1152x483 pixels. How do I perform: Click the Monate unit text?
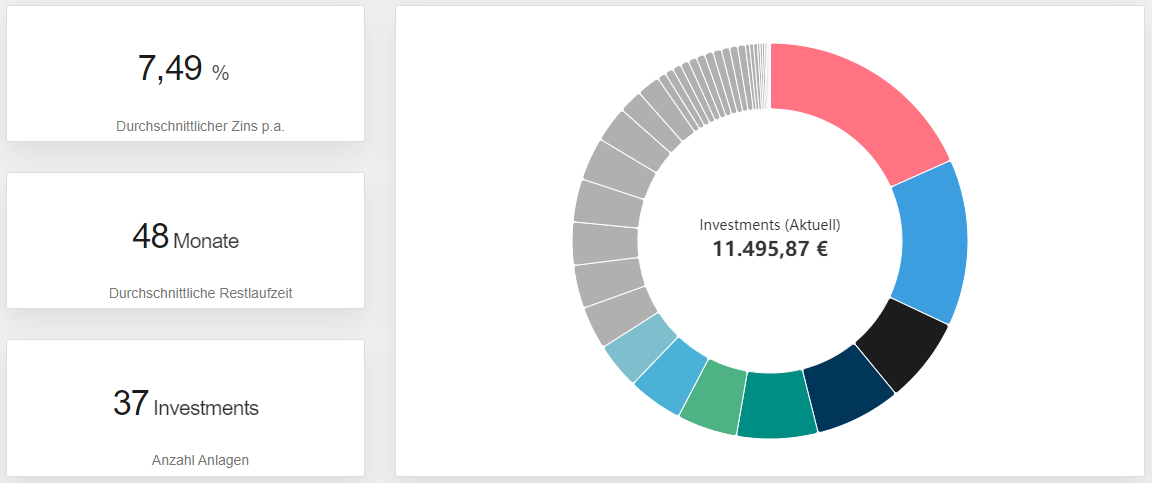tap(206, 241)
